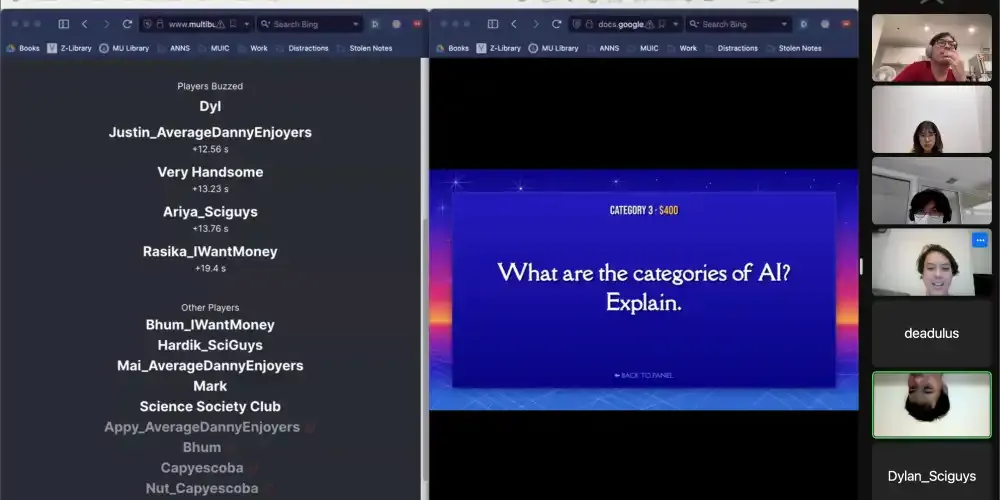Expand Search Bing dropdown in right window

tap(783, 24)
